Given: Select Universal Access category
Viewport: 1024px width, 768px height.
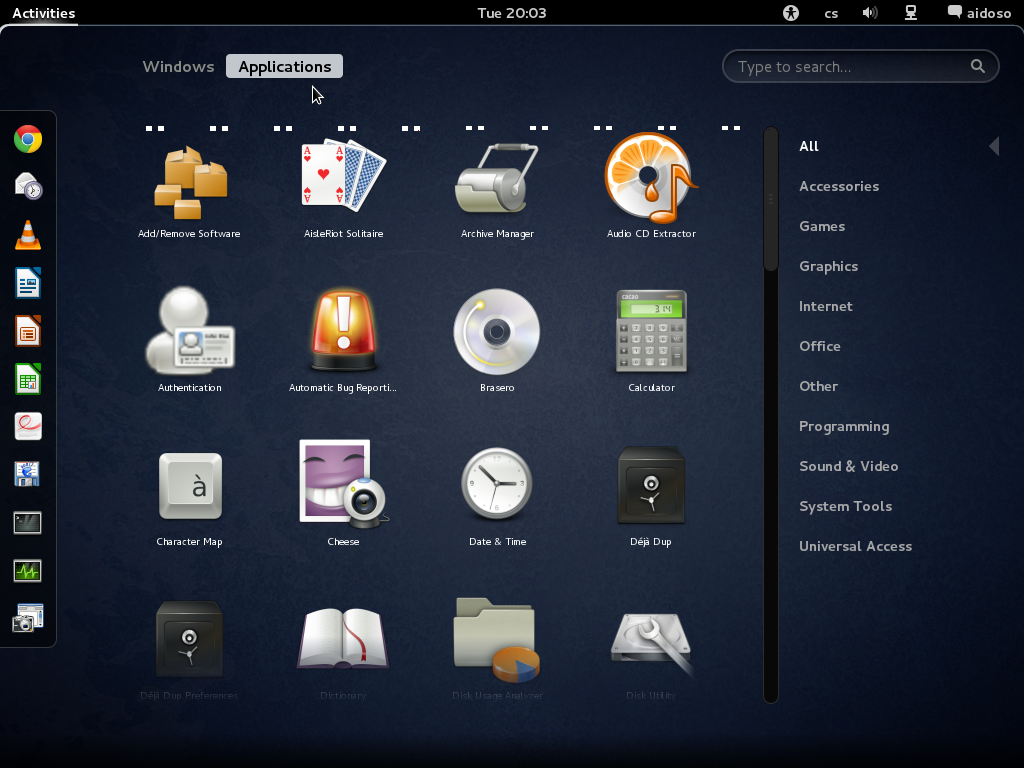Looking at the screenshot, I should [x=856, y=546].
